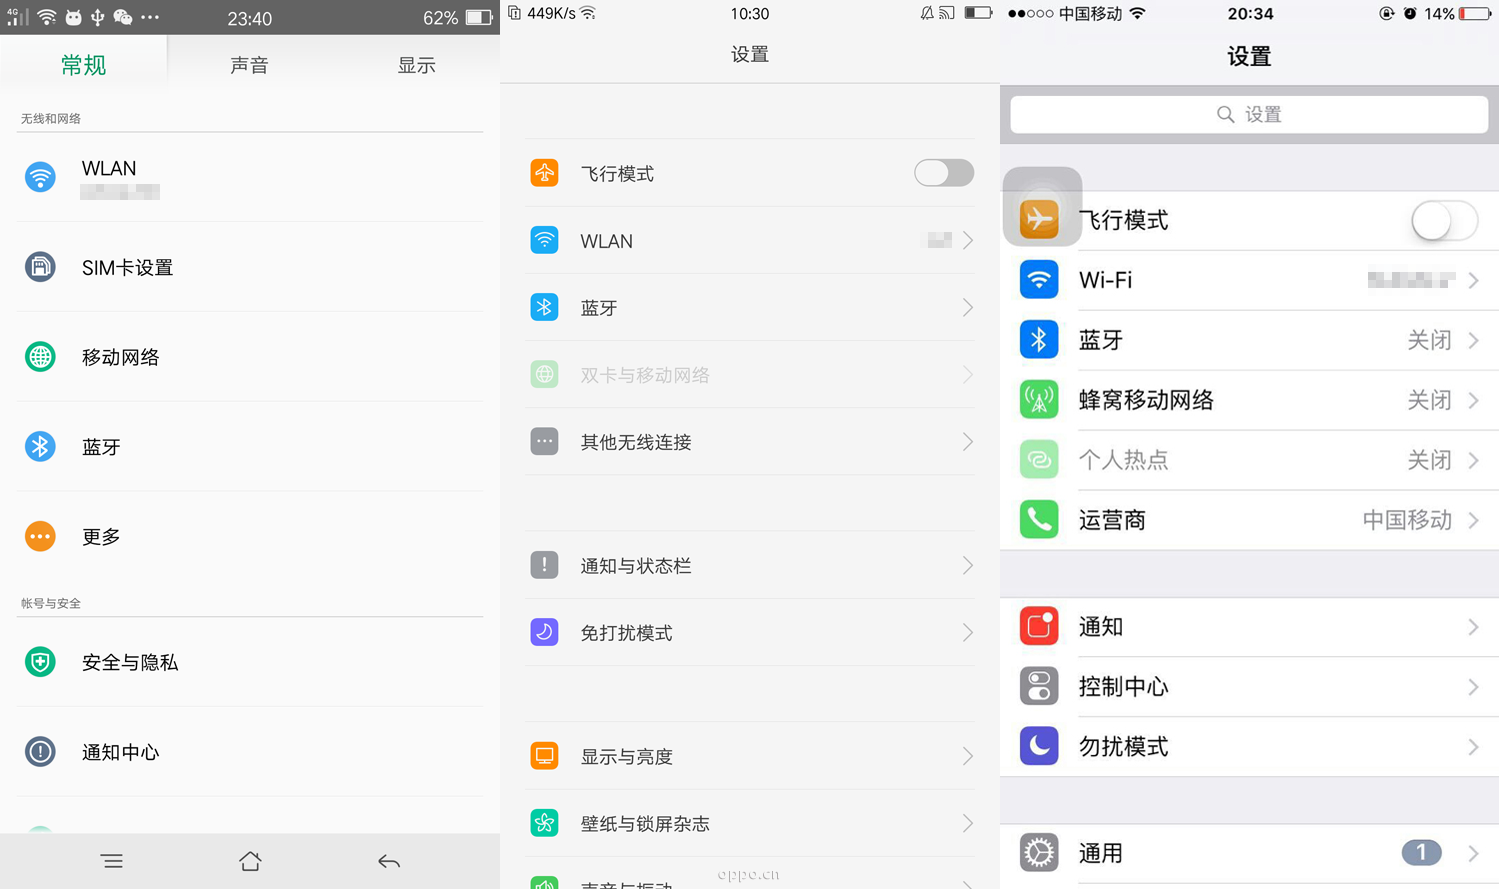Tap the iOS 设置 search field
The image size is (1500, 889).
click(x=1249, y=114)
